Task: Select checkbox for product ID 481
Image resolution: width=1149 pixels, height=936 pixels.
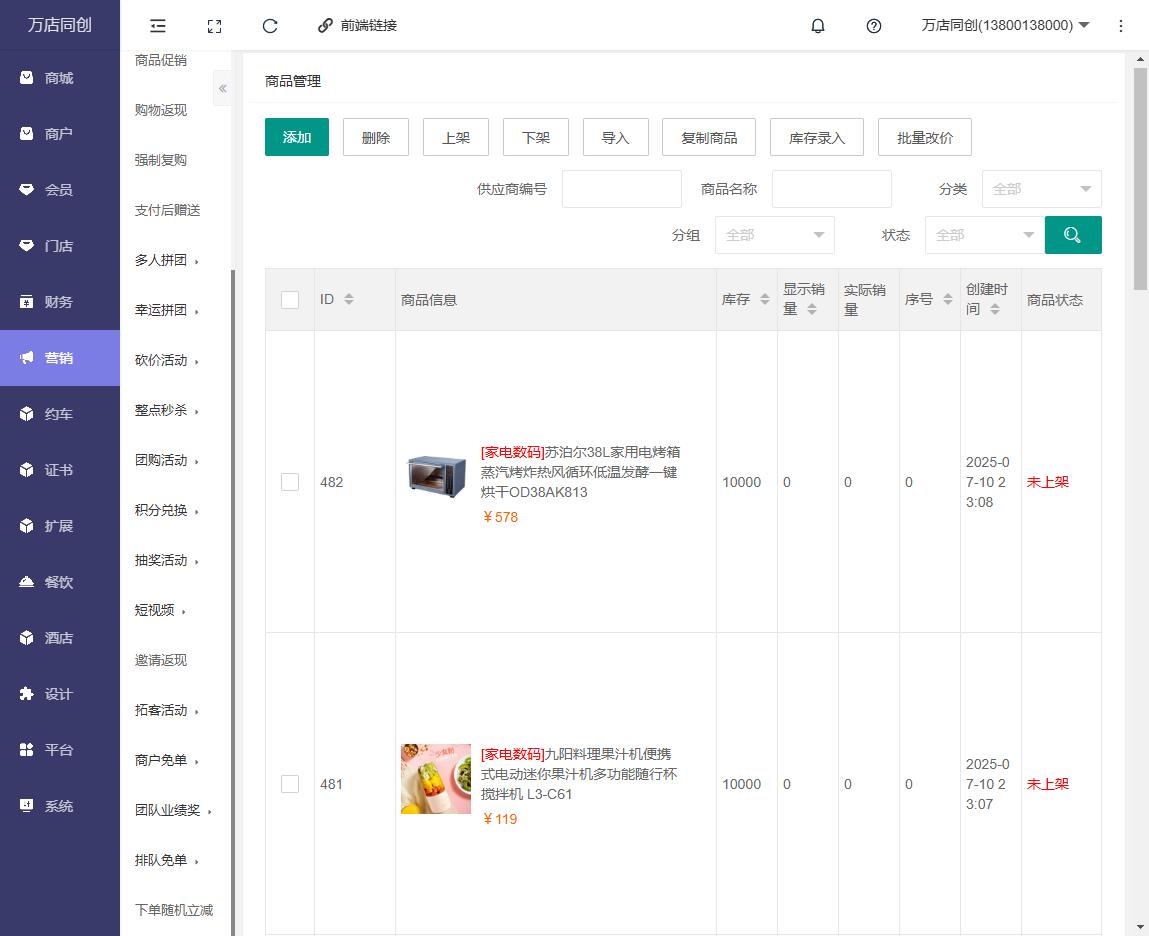Action: [x=290, y=784]
